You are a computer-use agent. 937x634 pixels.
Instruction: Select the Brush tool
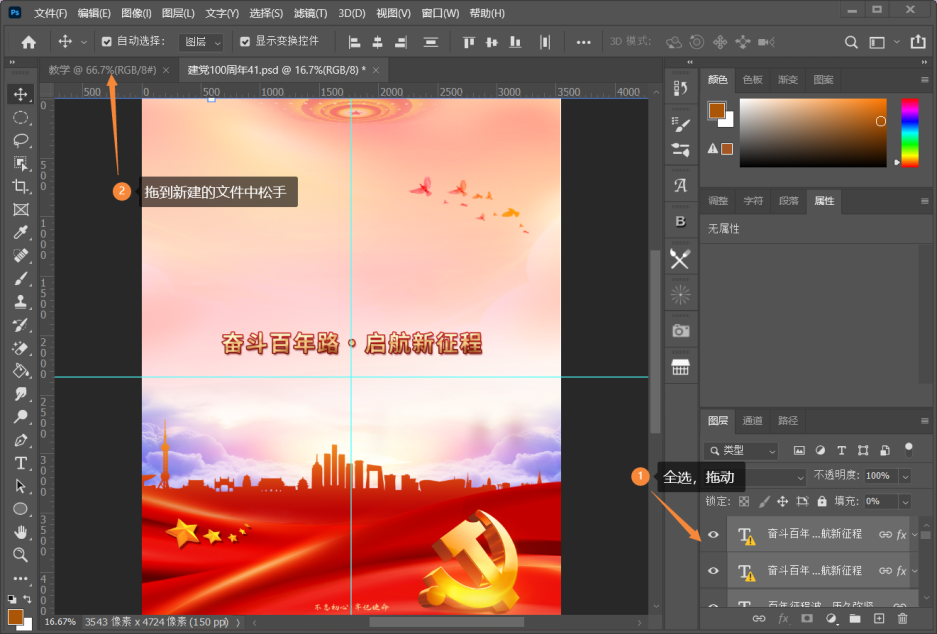click(20, 278)
